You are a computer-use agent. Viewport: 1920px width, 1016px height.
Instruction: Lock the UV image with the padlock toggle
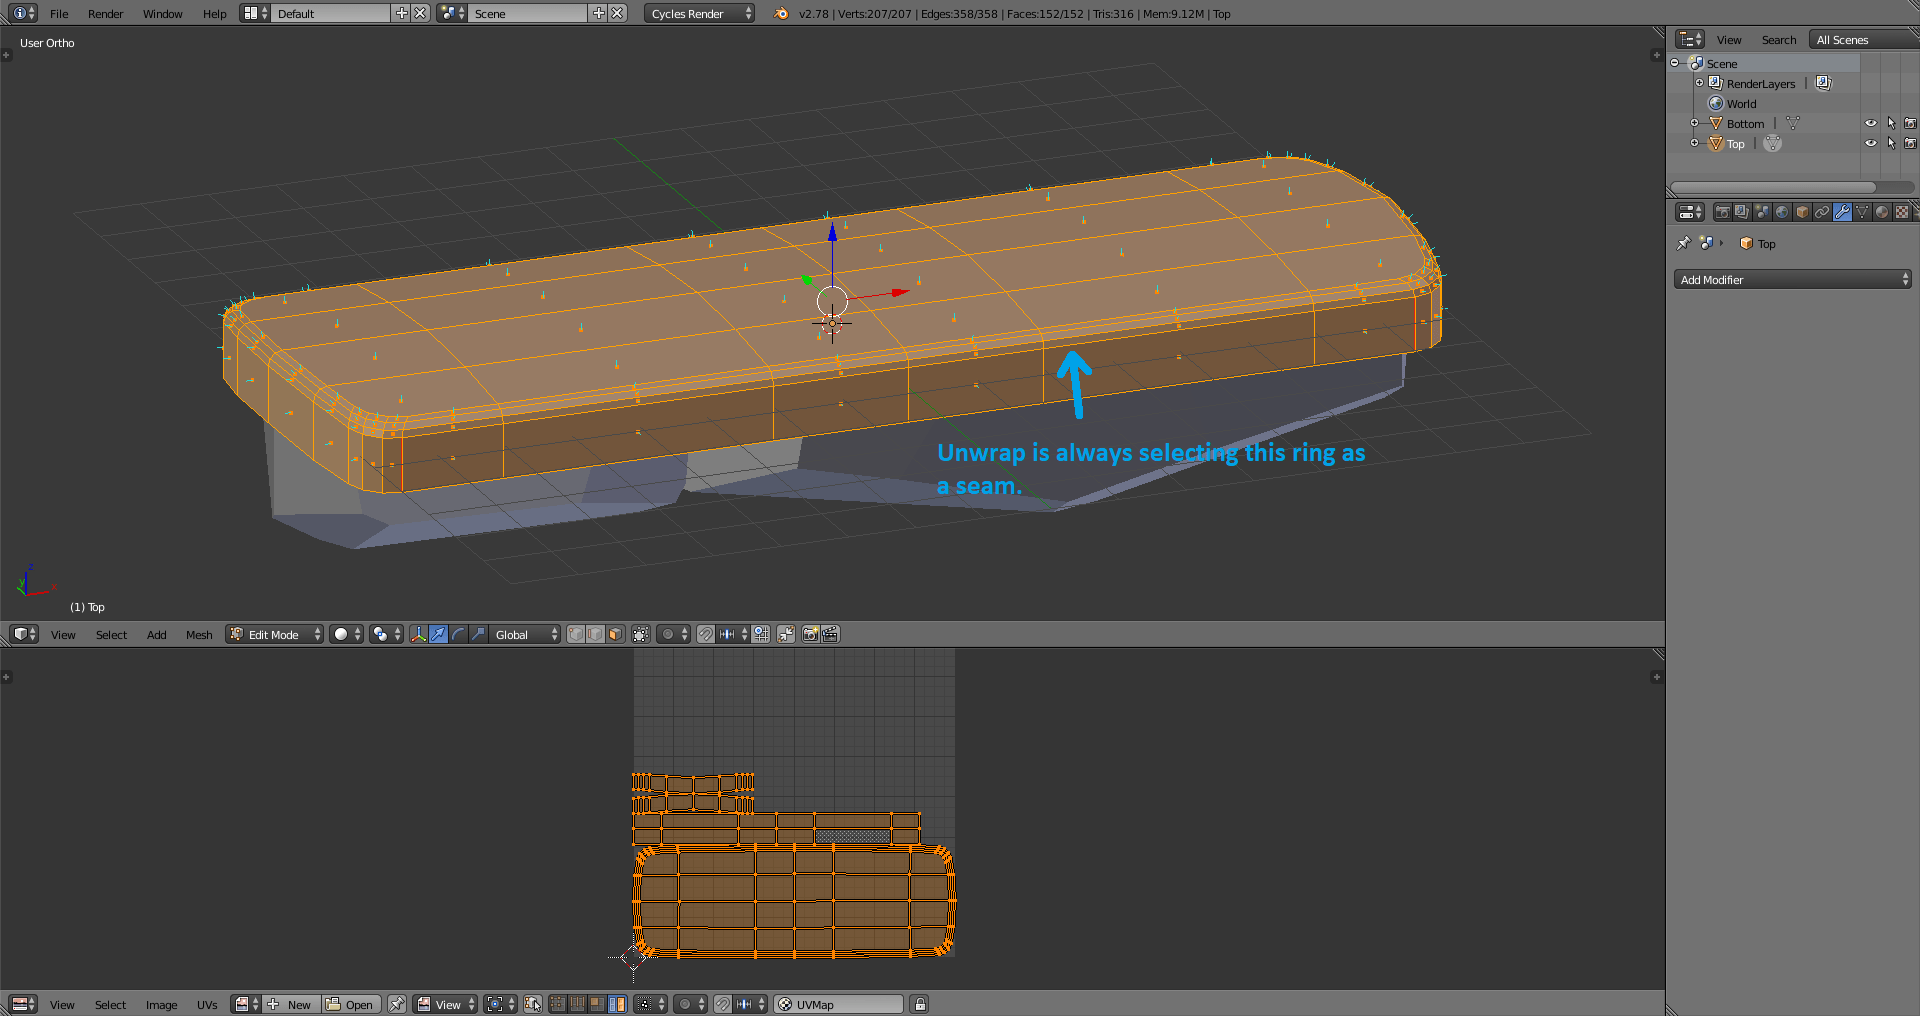pyautogui.click(x=919, y=1004)
